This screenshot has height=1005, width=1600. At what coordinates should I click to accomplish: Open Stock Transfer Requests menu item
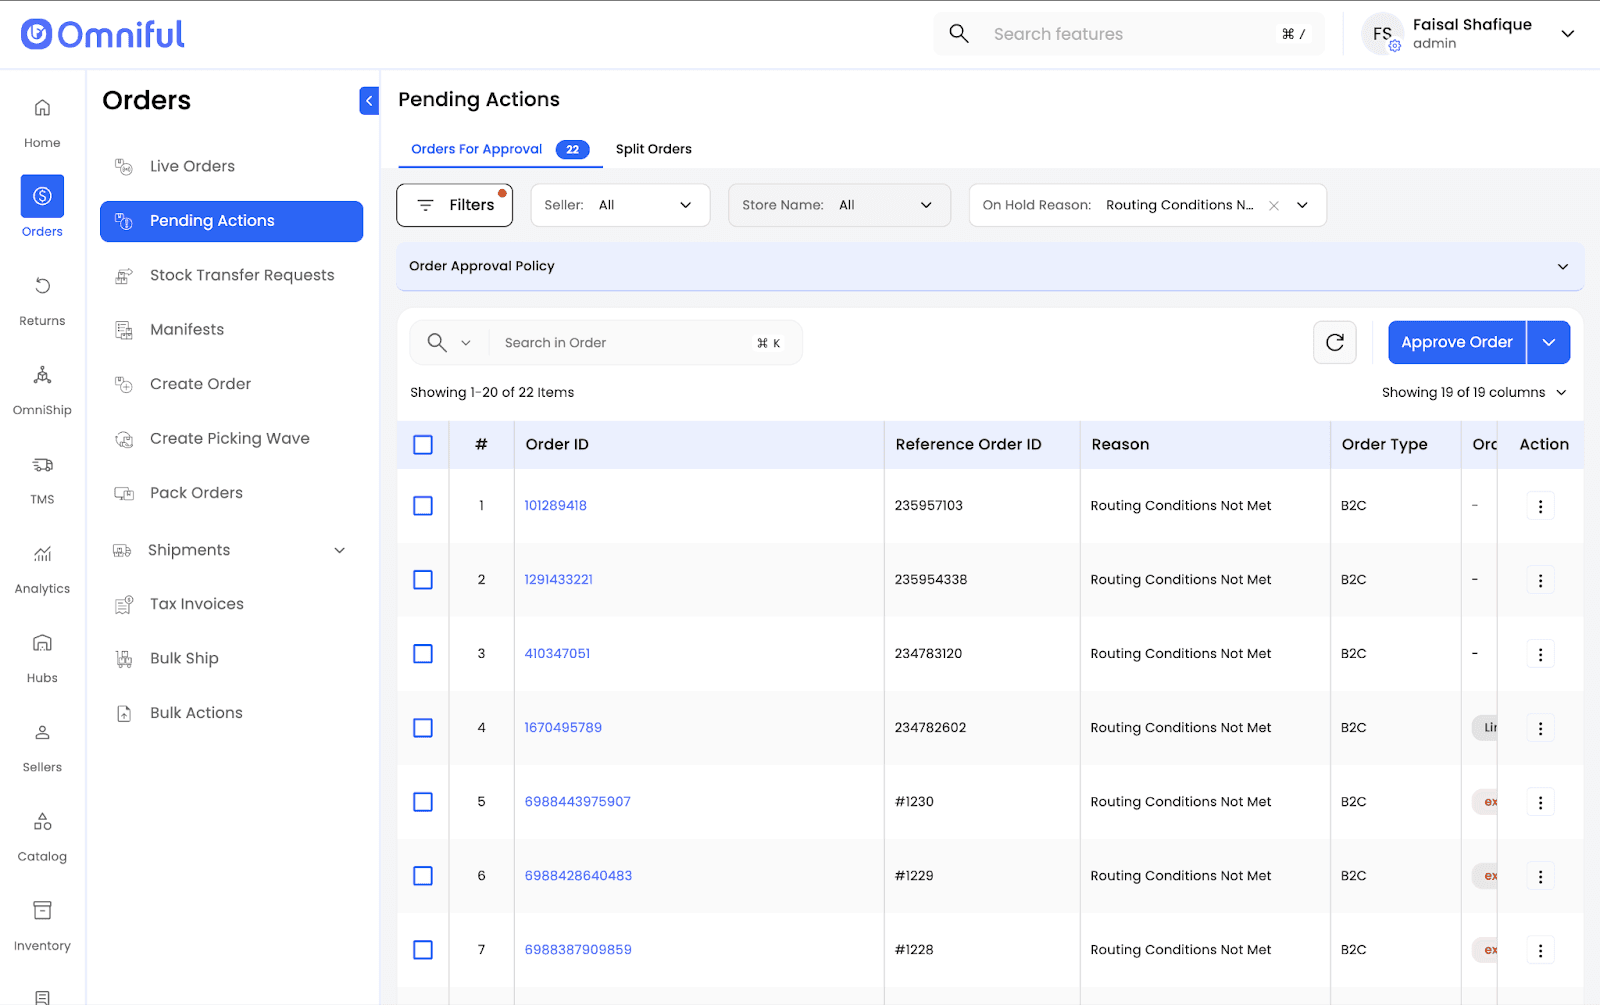click(242, 275)
